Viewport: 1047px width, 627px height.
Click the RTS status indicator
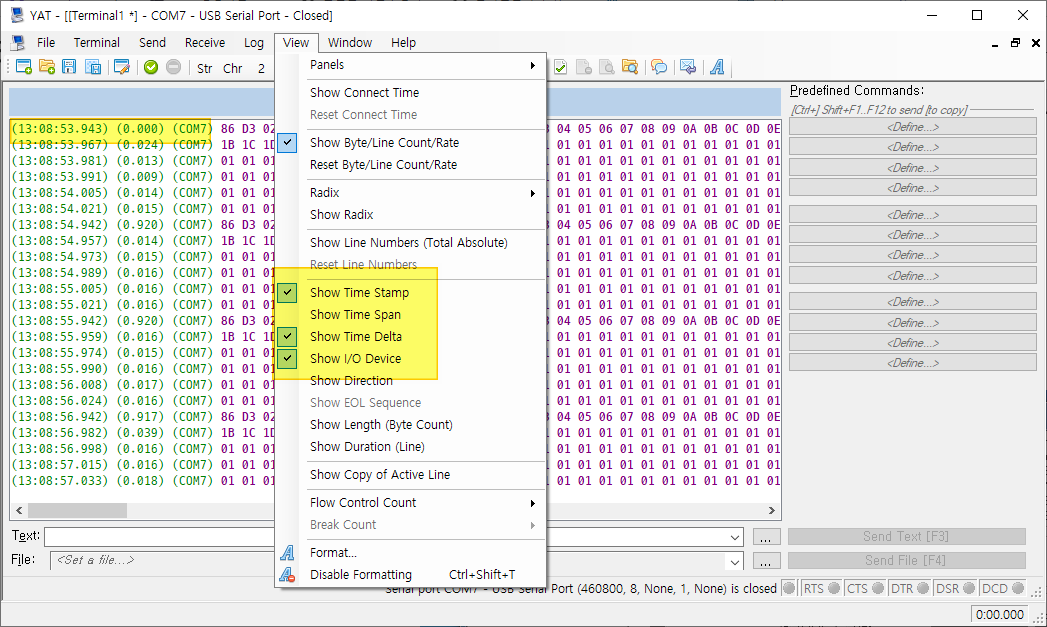821,588
